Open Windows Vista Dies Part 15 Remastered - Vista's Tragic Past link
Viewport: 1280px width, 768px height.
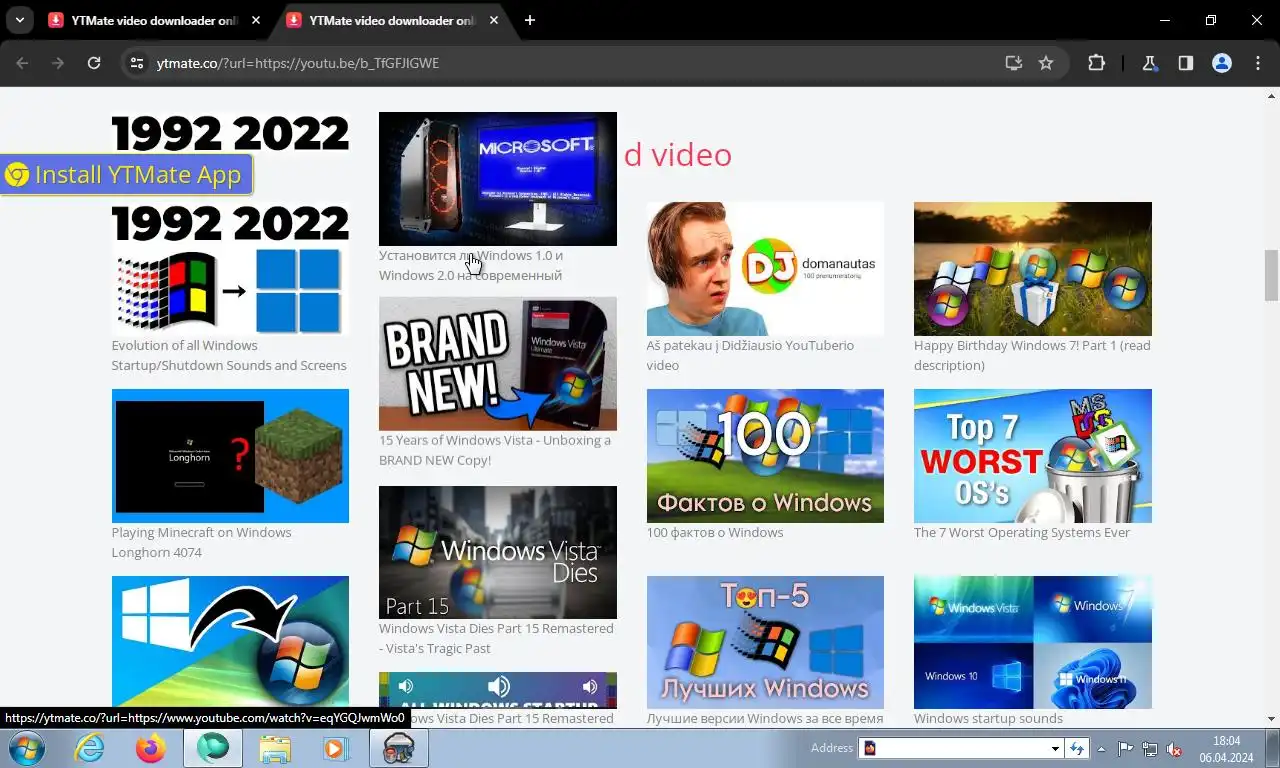(496, 638)
